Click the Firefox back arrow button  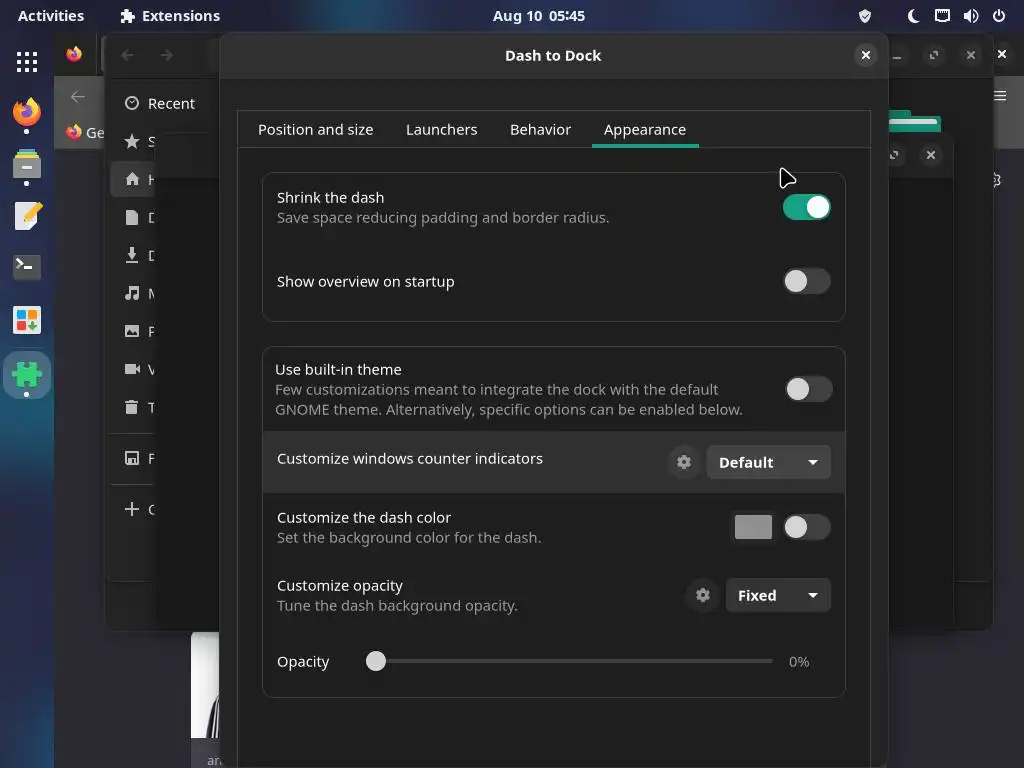coord(78,97)
